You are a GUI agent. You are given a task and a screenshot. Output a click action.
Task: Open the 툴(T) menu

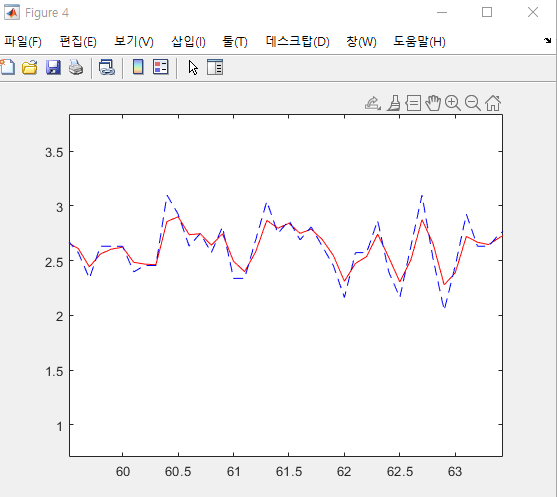click(235, 42)
